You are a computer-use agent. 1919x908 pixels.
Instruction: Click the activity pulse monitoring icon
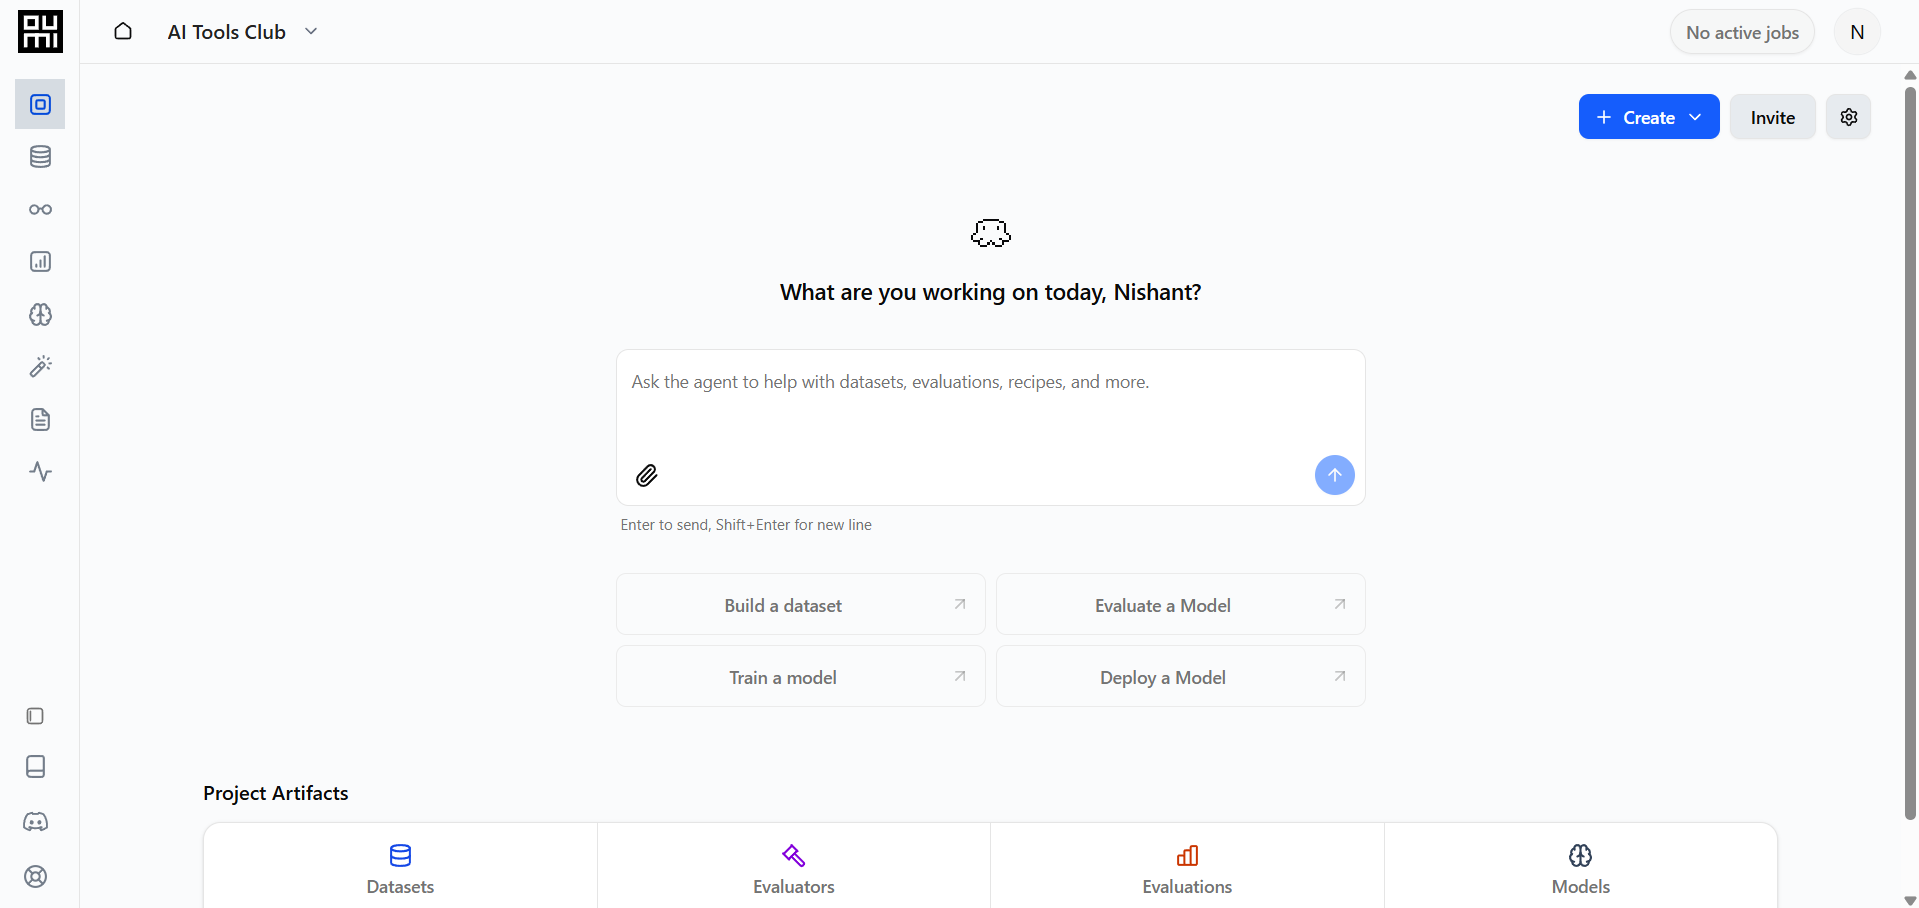(40, 471)
